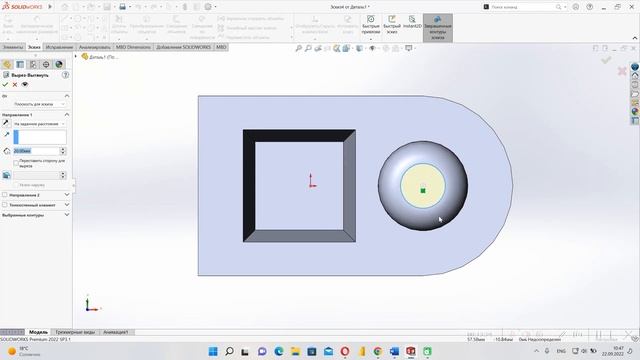The image size is (640, 360).
Task: Open the user login icon in the title bar
Action: [x=576, y=7]
